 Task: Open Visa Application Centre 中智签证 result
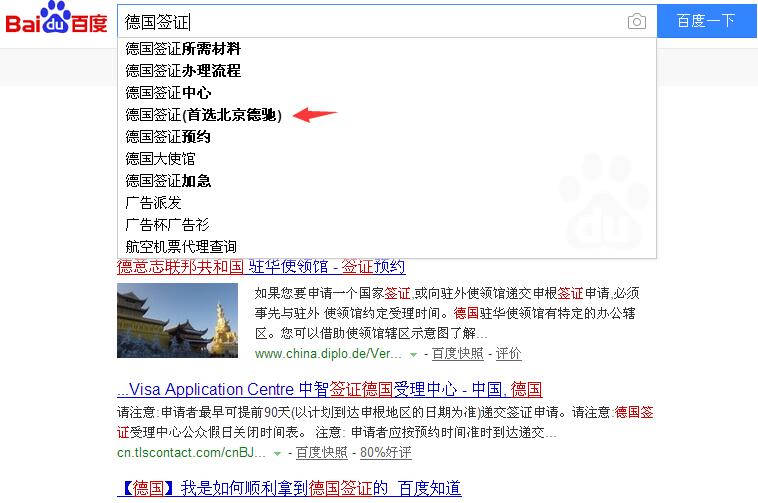(x=330, y=389)
